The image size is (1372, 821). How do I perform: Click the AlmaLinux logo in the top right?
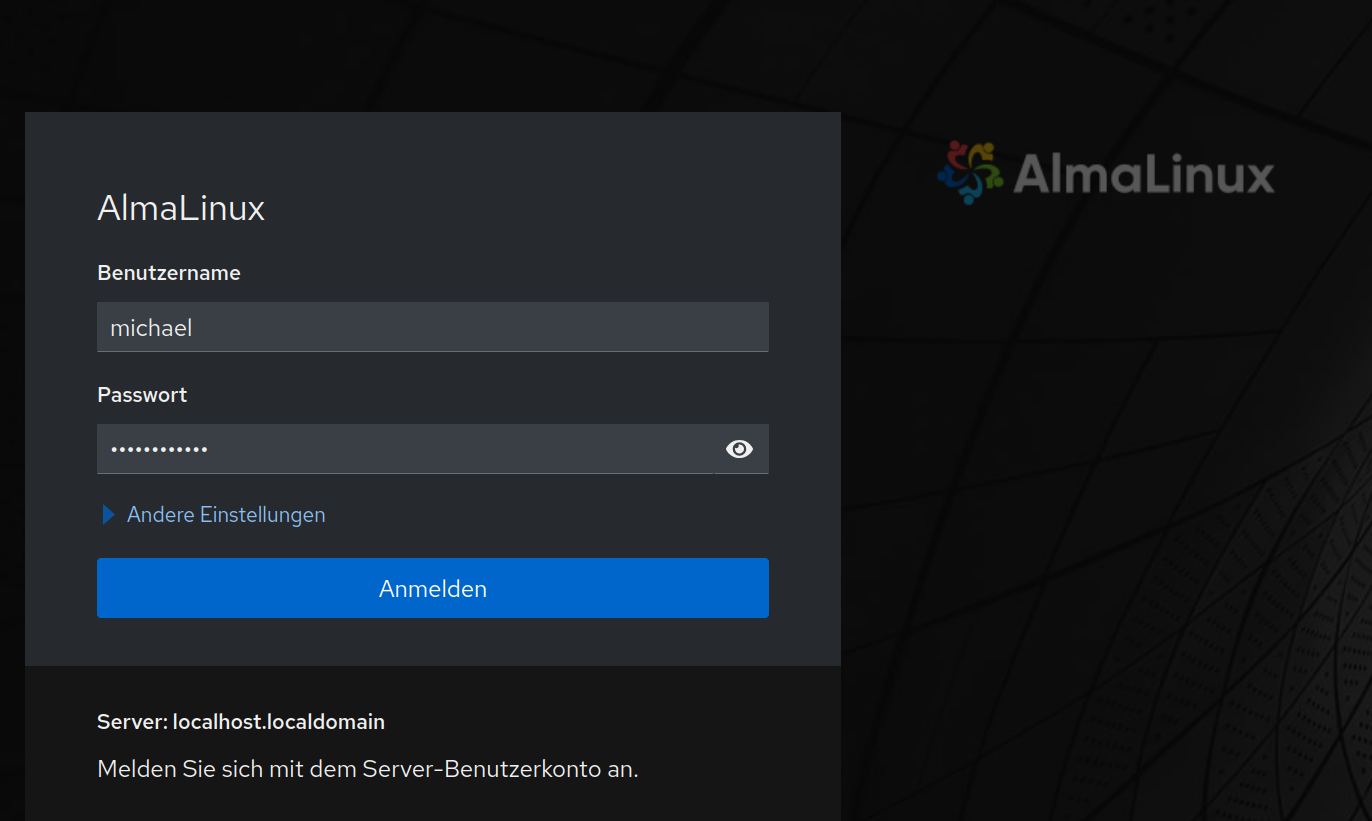click(1103, 174)
